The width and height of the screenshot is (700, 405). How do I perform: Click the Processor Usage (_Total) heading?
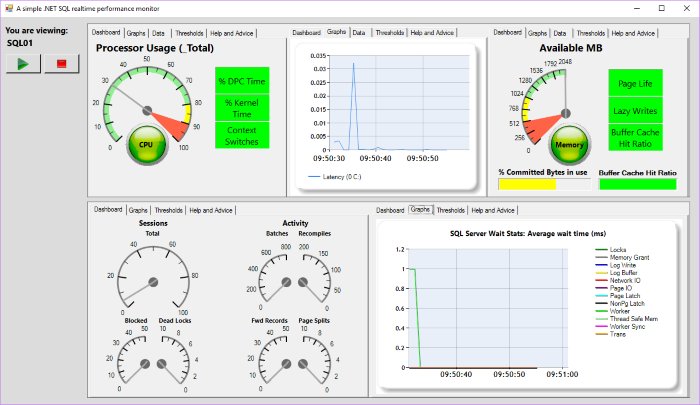[x=154, y=48]
